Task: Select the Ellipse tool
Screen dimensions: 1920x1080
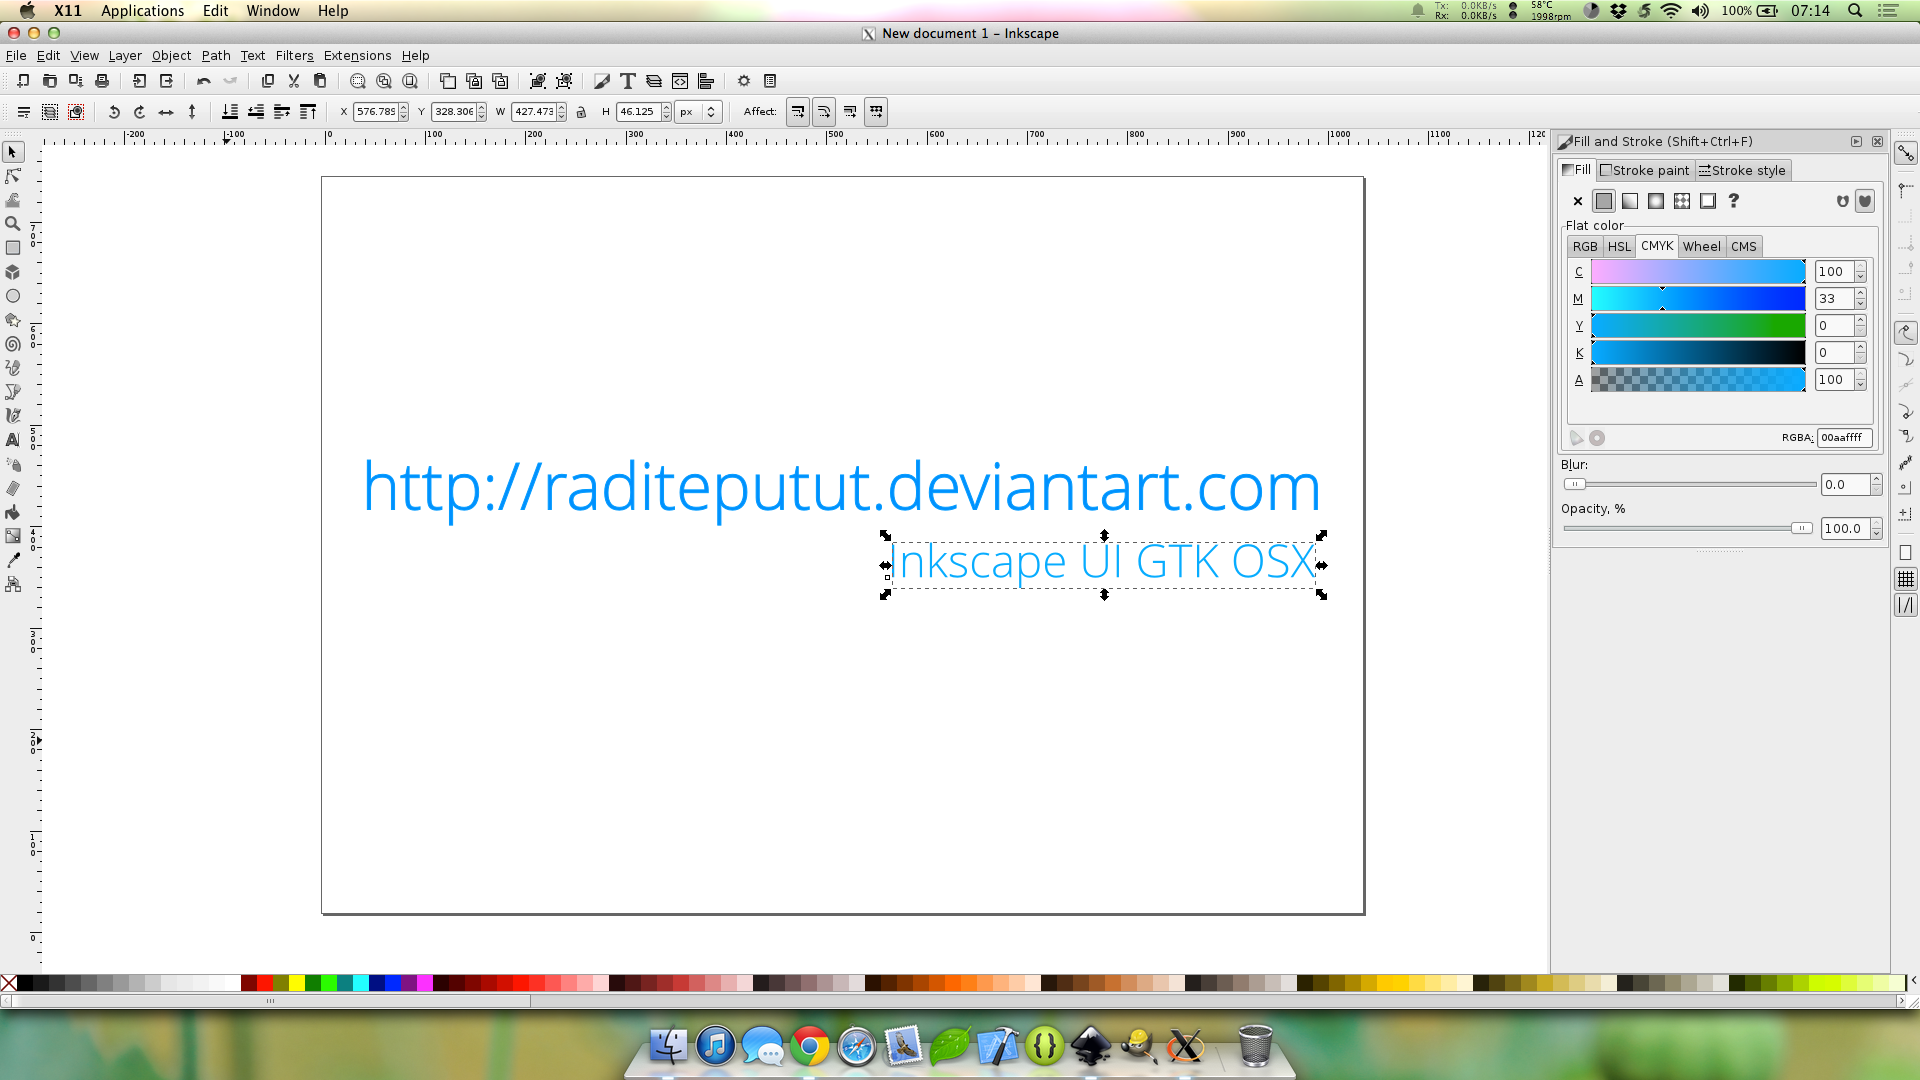Action: pyautogui.click(x=13, y=296)
